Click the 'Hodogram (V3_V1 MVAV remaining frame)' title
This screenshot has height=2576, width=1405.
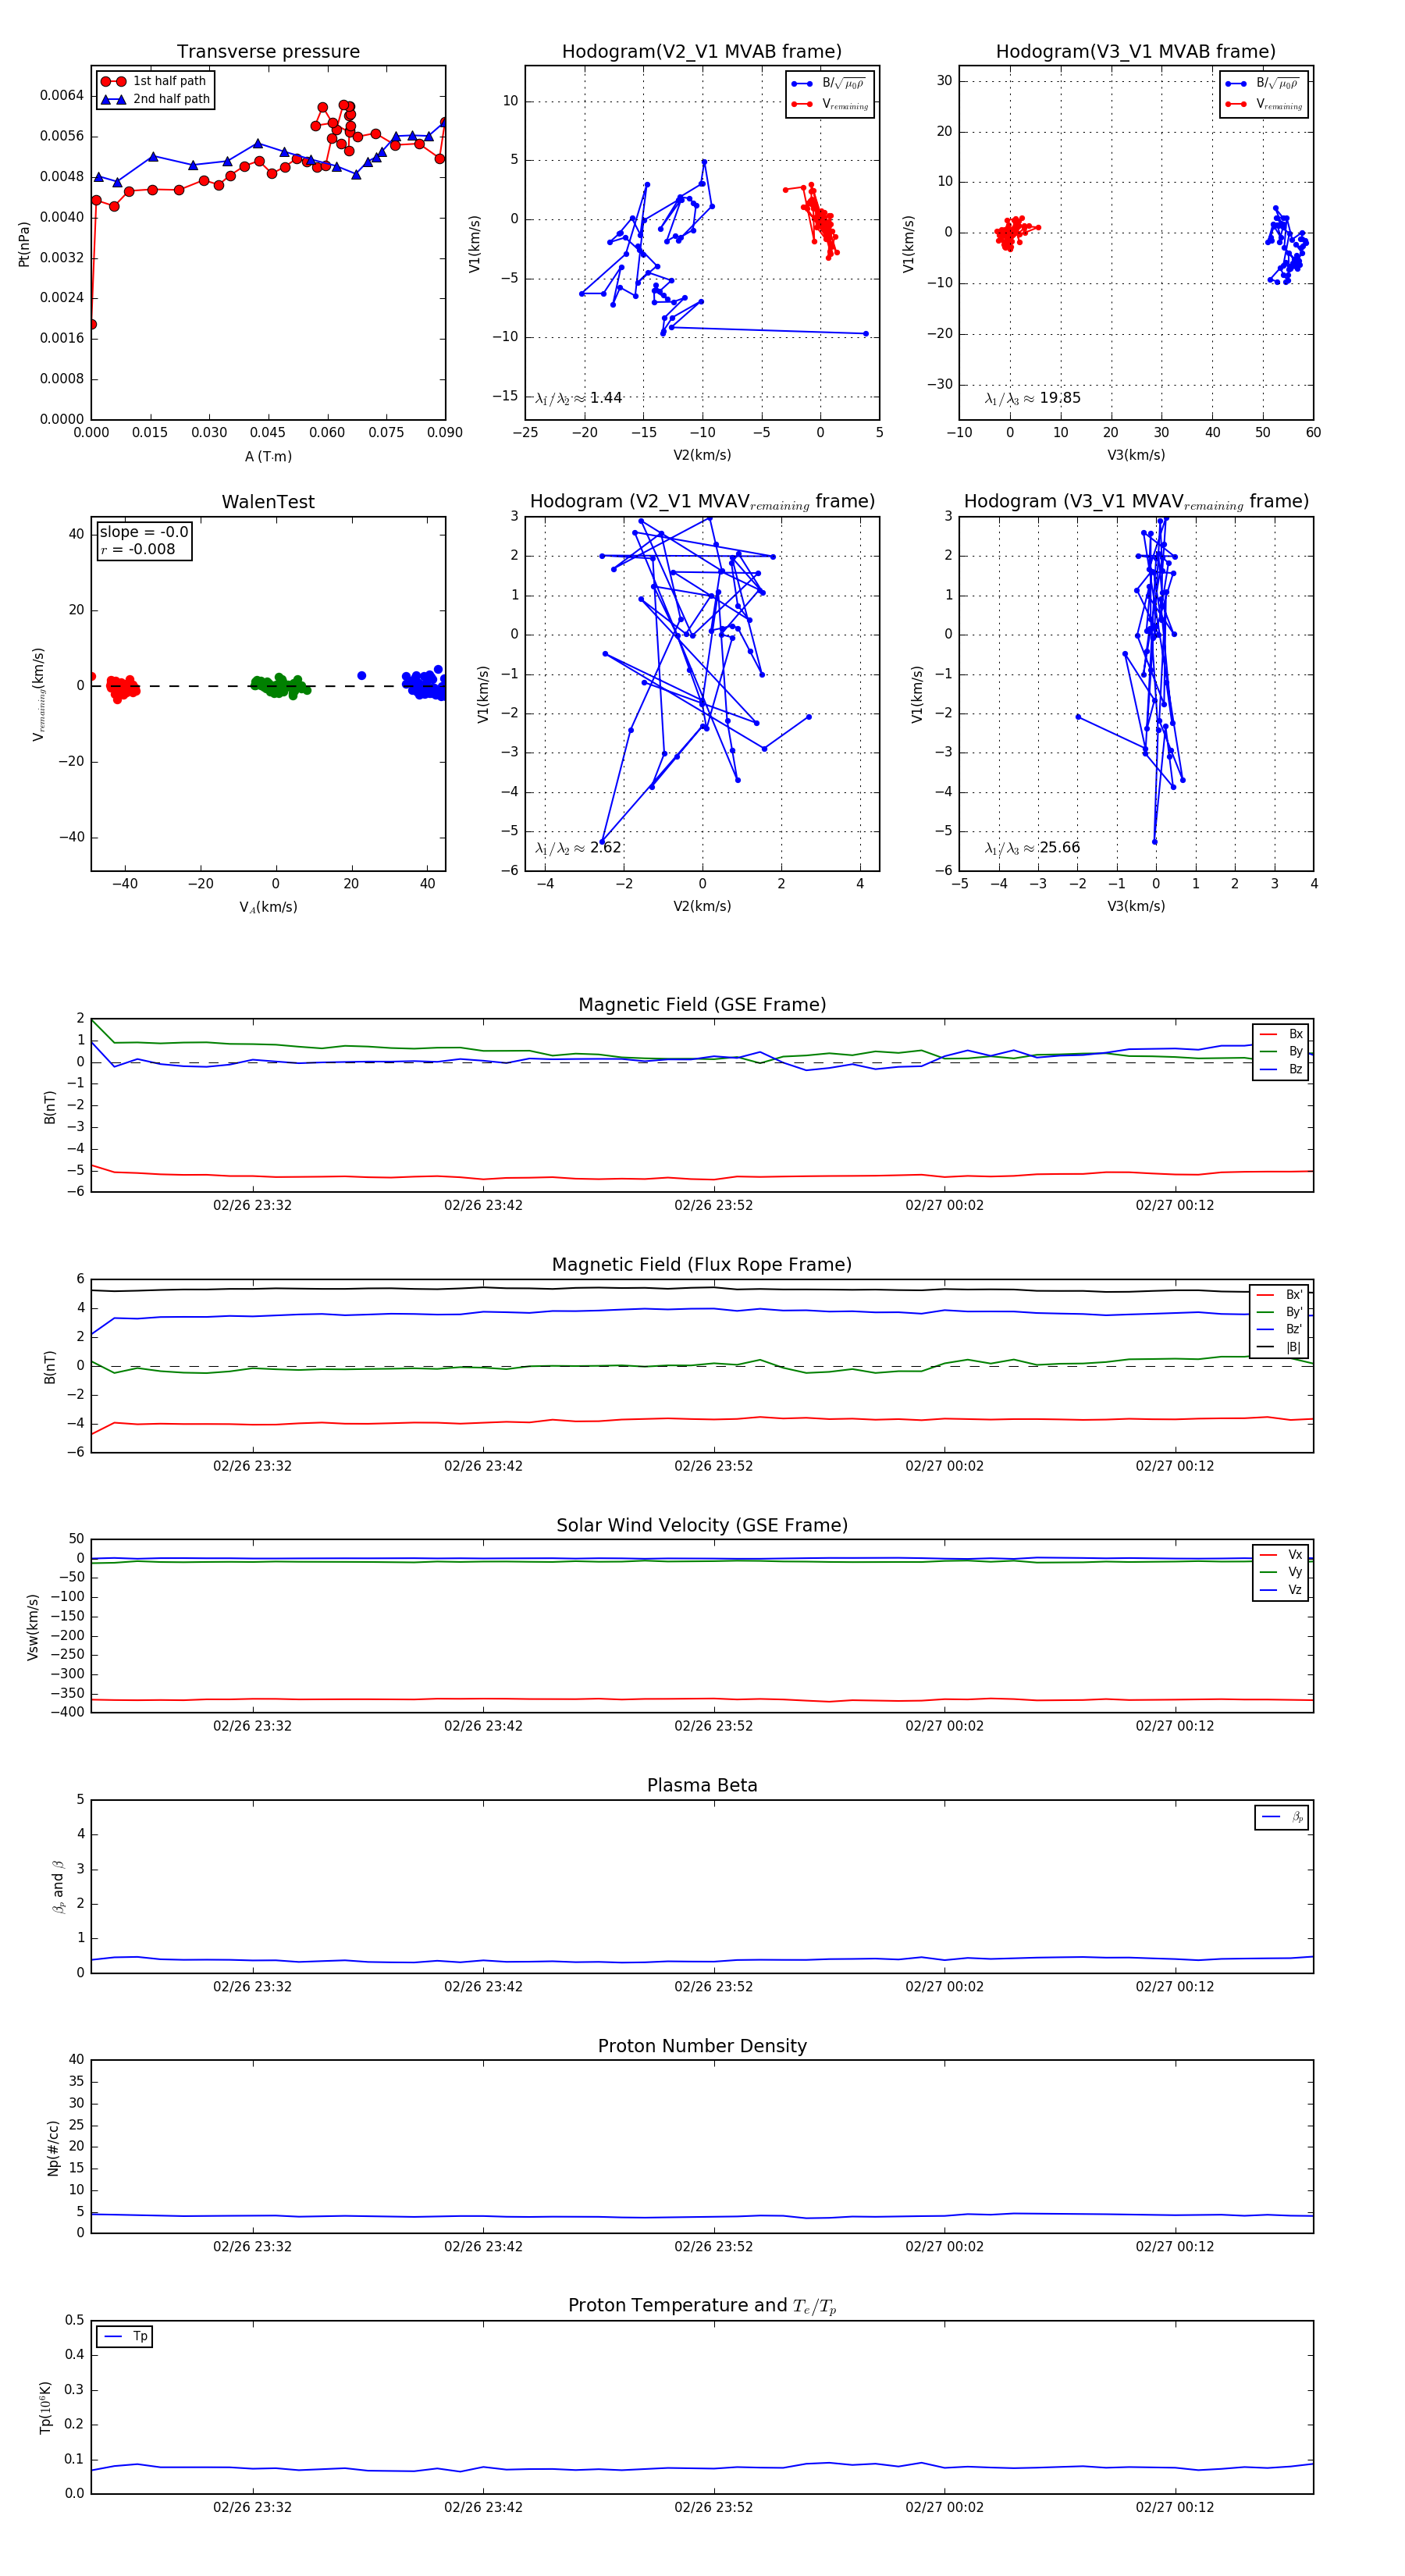click(1136, 502)
